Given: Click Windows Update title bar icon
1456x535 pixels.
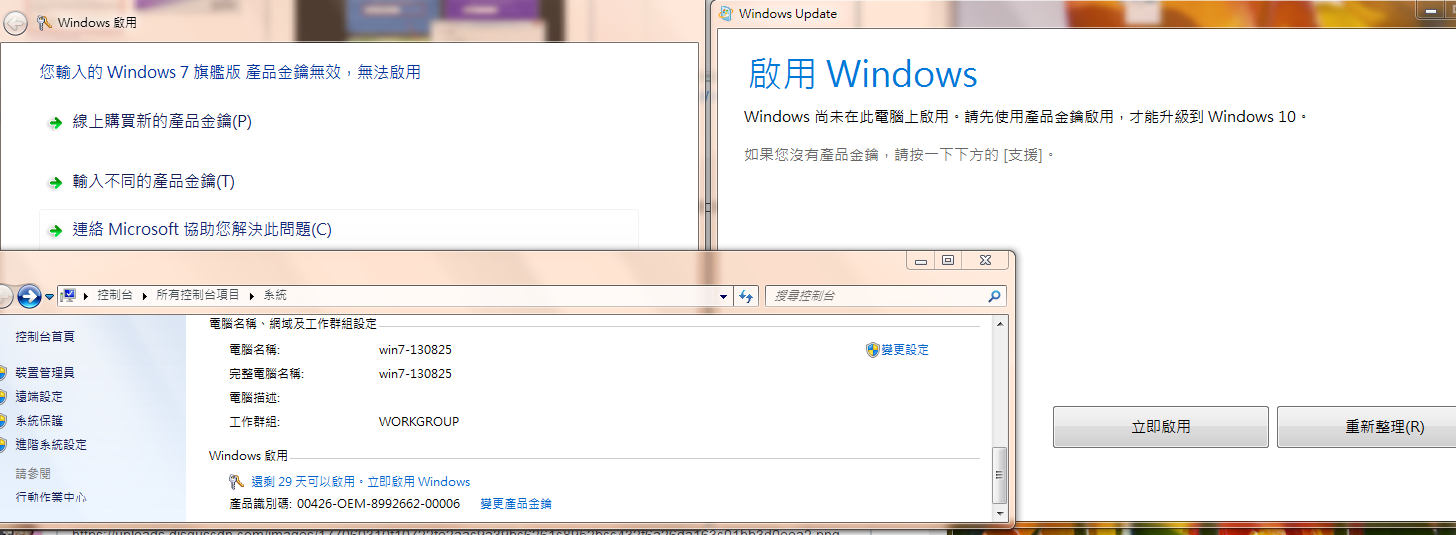Looking at the screenshot, I should [x=725, y=13].
